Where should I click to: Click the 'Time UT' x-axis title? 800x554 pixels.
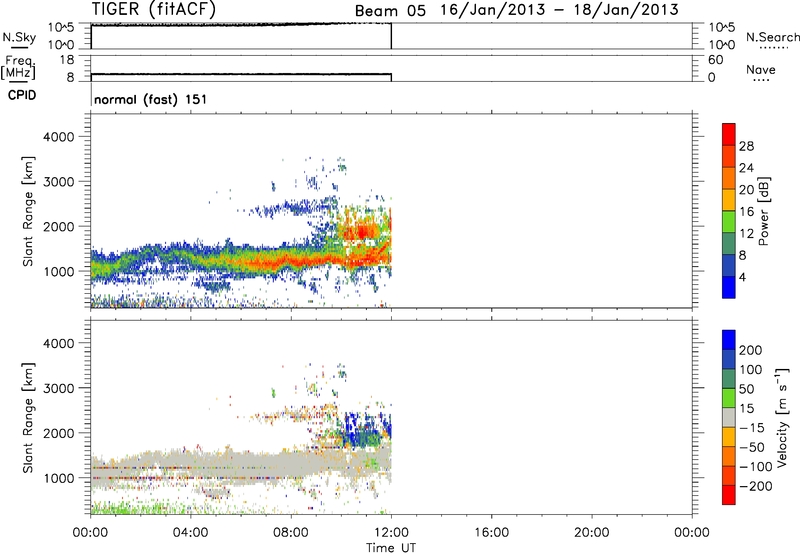(x=391, y=548)
